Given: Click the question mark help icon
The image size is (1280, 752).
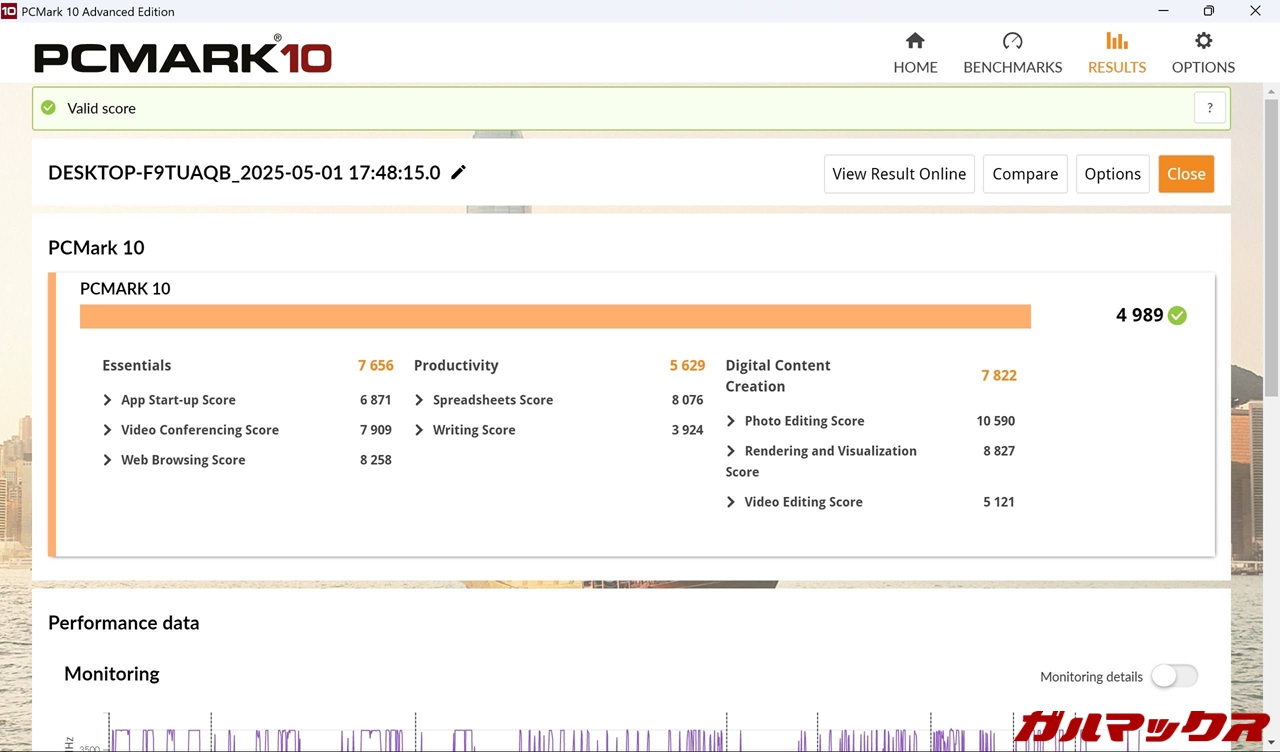Looking at the screenshot, I should [1209, 108].
